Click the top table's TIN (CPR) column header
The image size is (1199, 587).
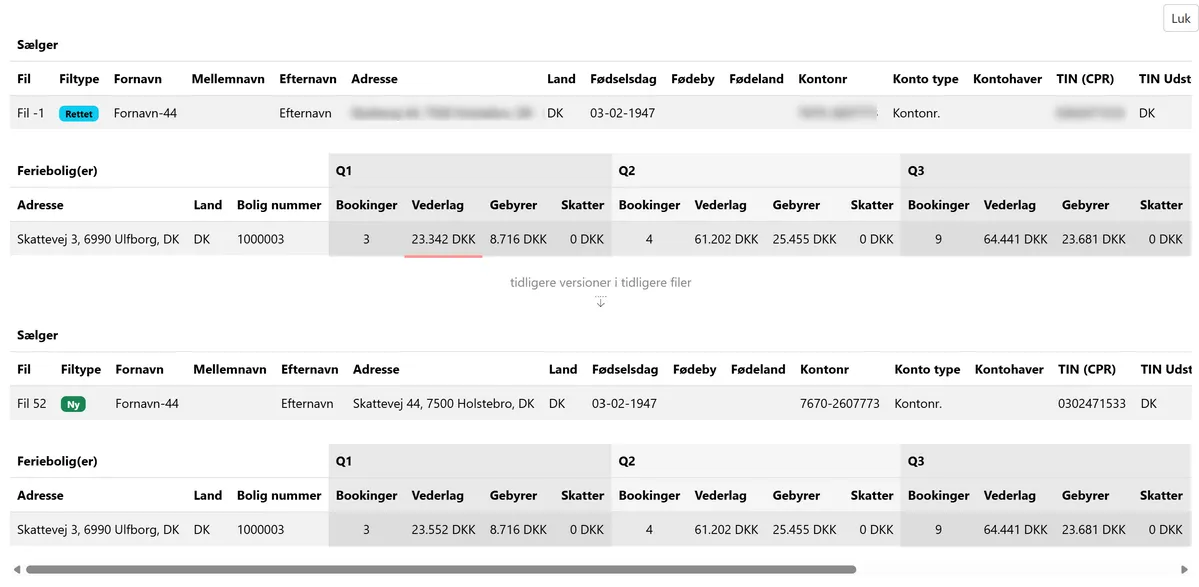point(1085,79)
